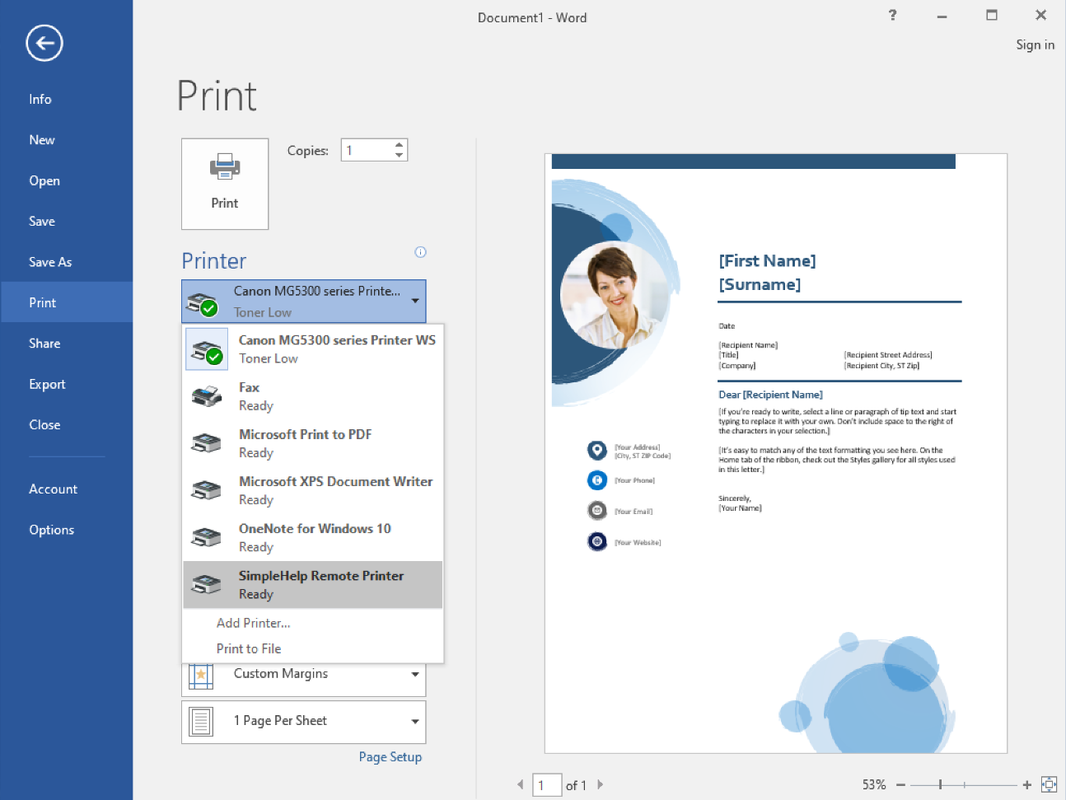Open the Export tab
The width and height of the screenshot is (1066, 800).
click(67, 384)
